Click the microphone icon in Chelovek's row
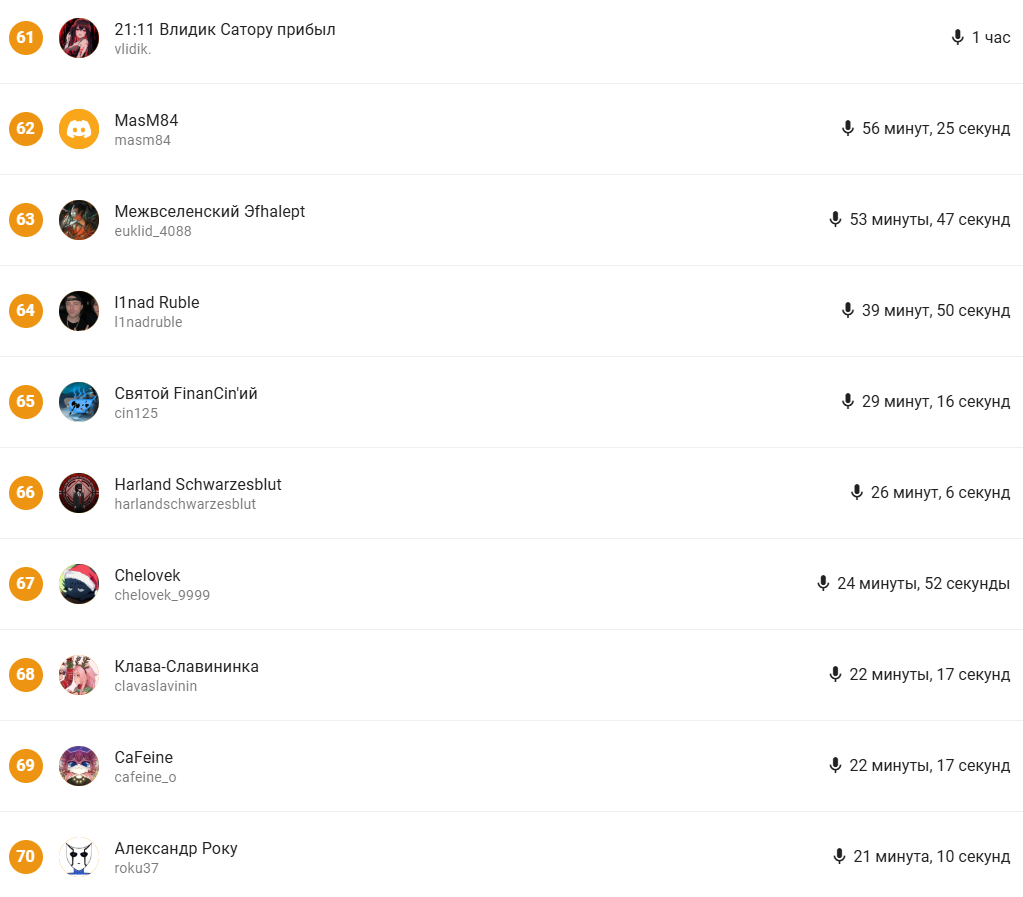The image size is (1023, 897). click(823, 584)
